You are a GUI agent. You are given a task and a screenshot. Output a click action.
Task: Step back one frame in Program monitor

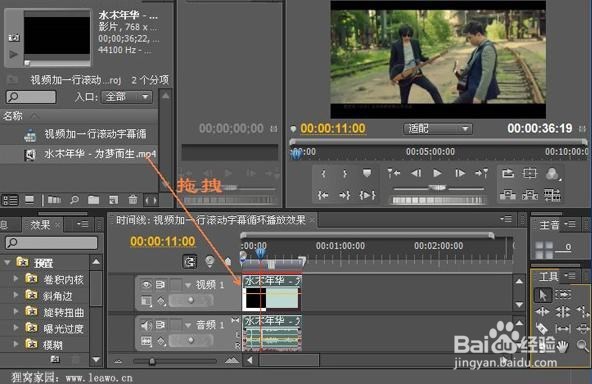416,173
